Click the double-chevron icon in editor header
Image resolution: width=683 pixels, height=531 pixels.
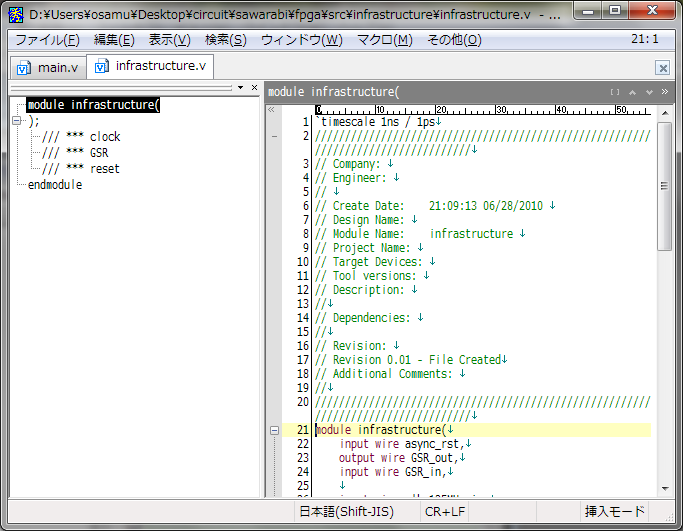pyautogui.click(x=665, y=92)
